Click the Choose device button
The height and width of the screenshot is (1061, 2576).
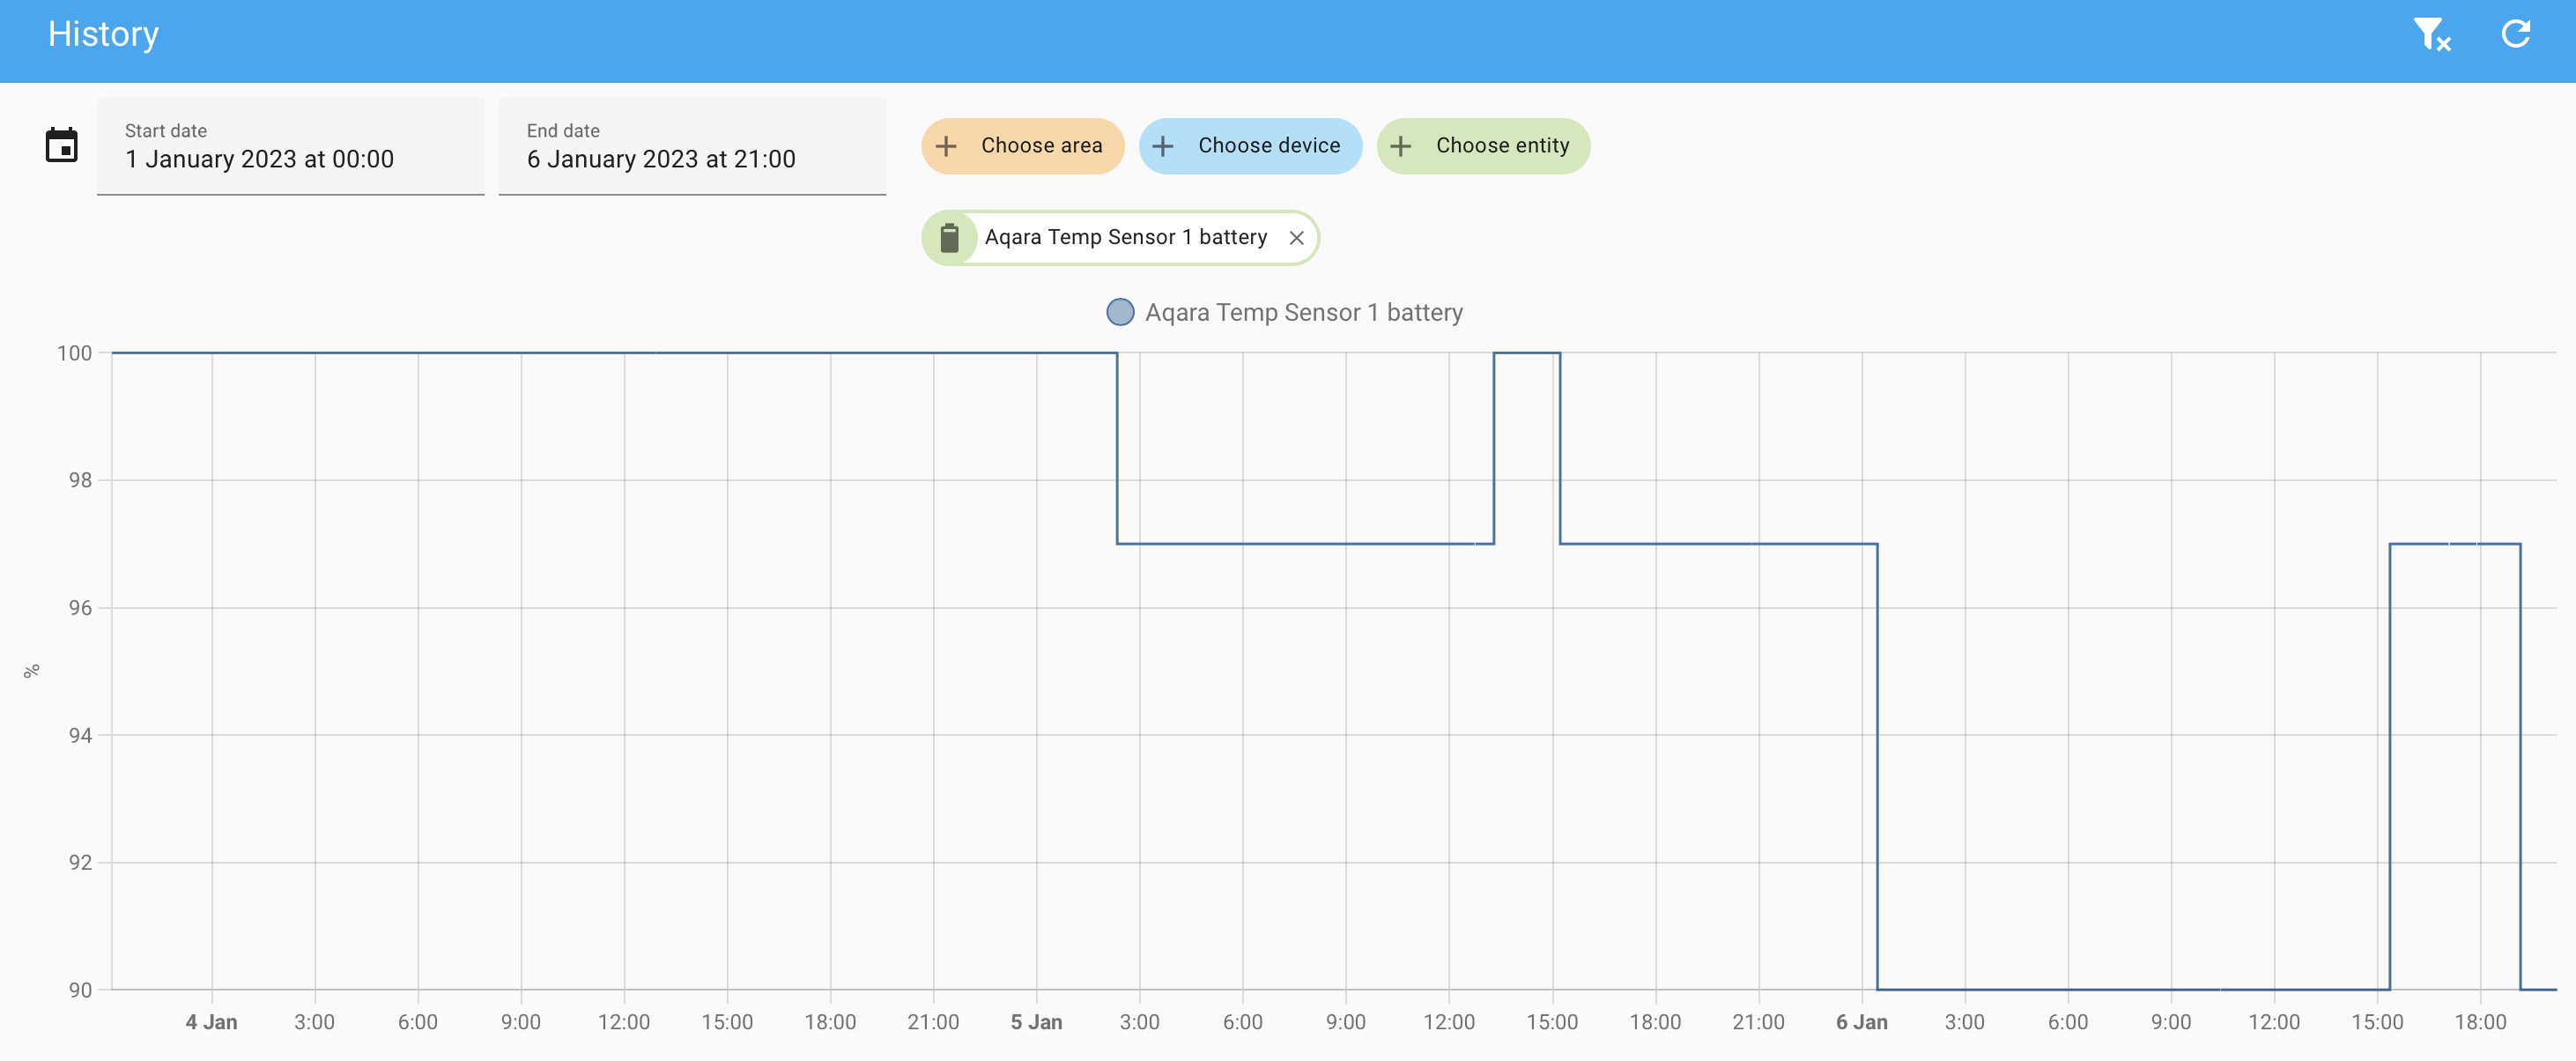click(1250, 145)
